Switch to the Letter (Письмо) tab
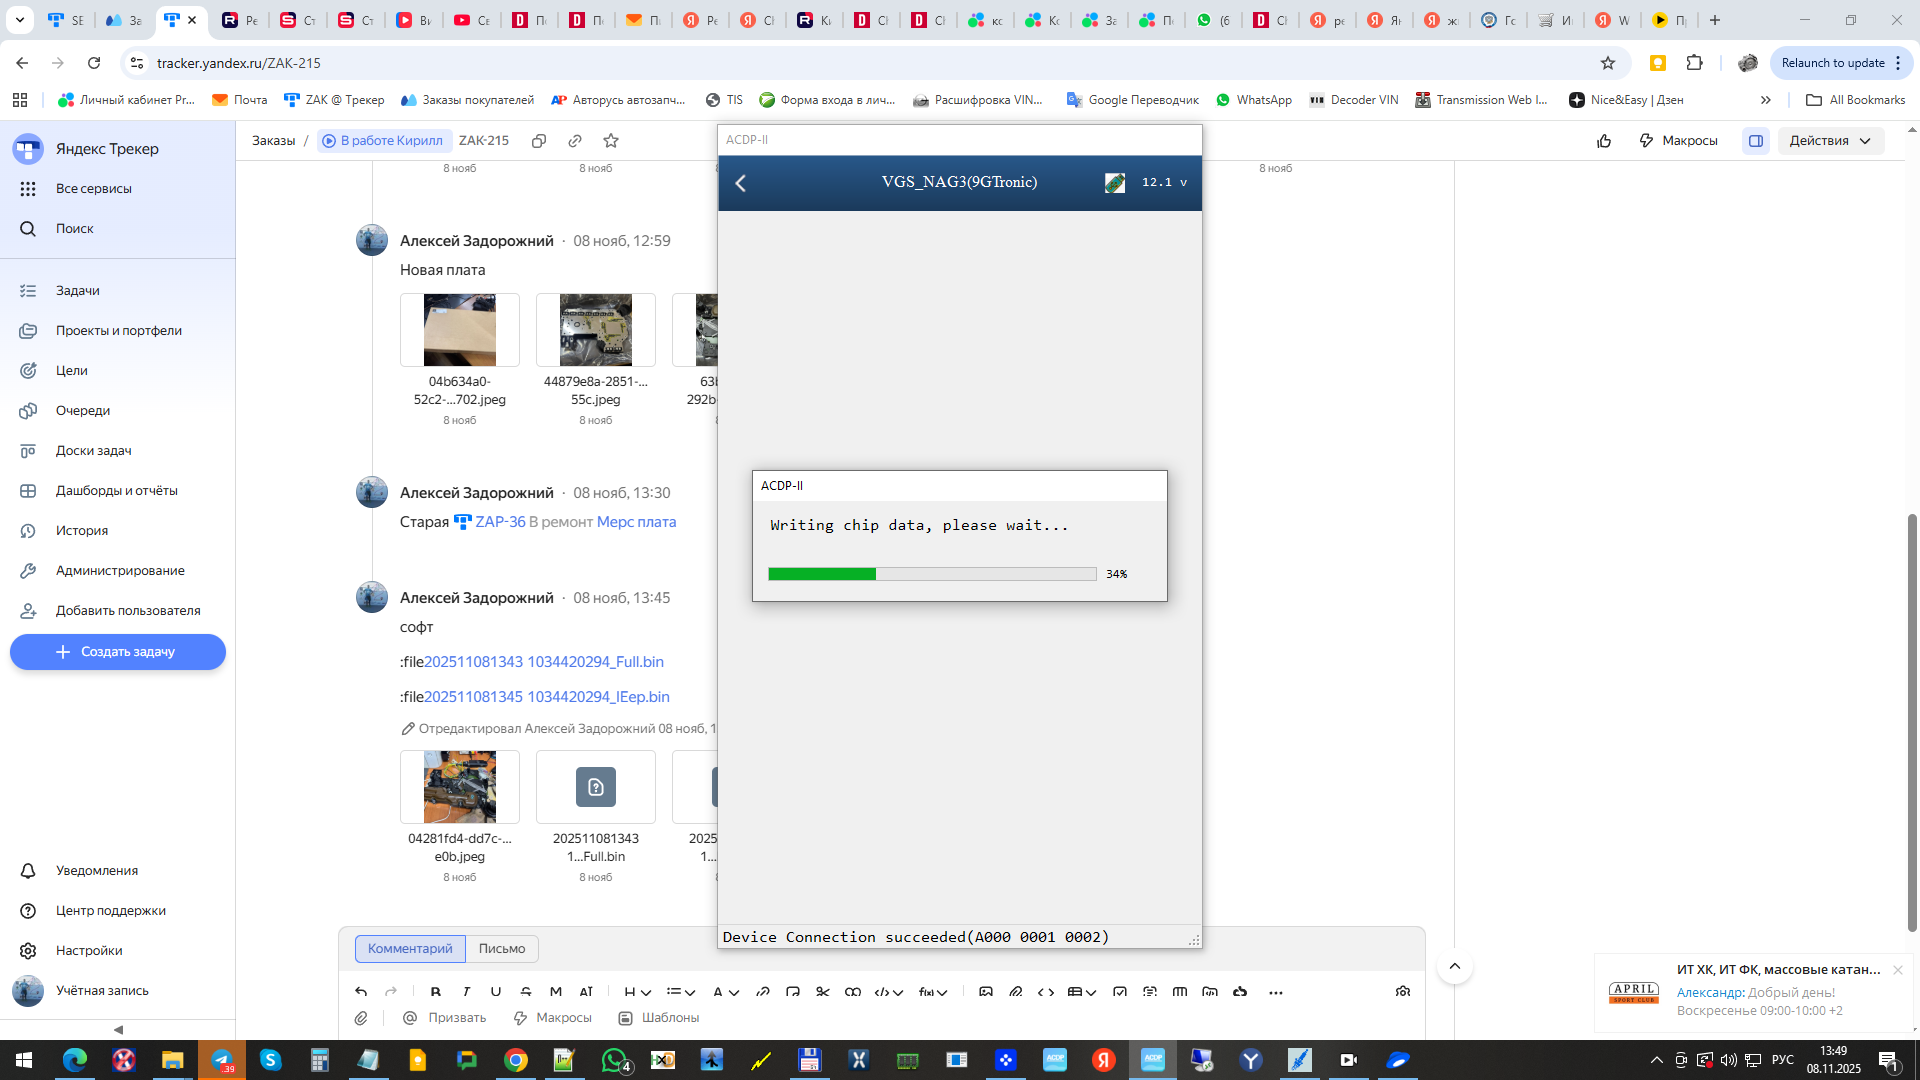The width and height of the screenshot is (1920, 1080). coord(502,949)
